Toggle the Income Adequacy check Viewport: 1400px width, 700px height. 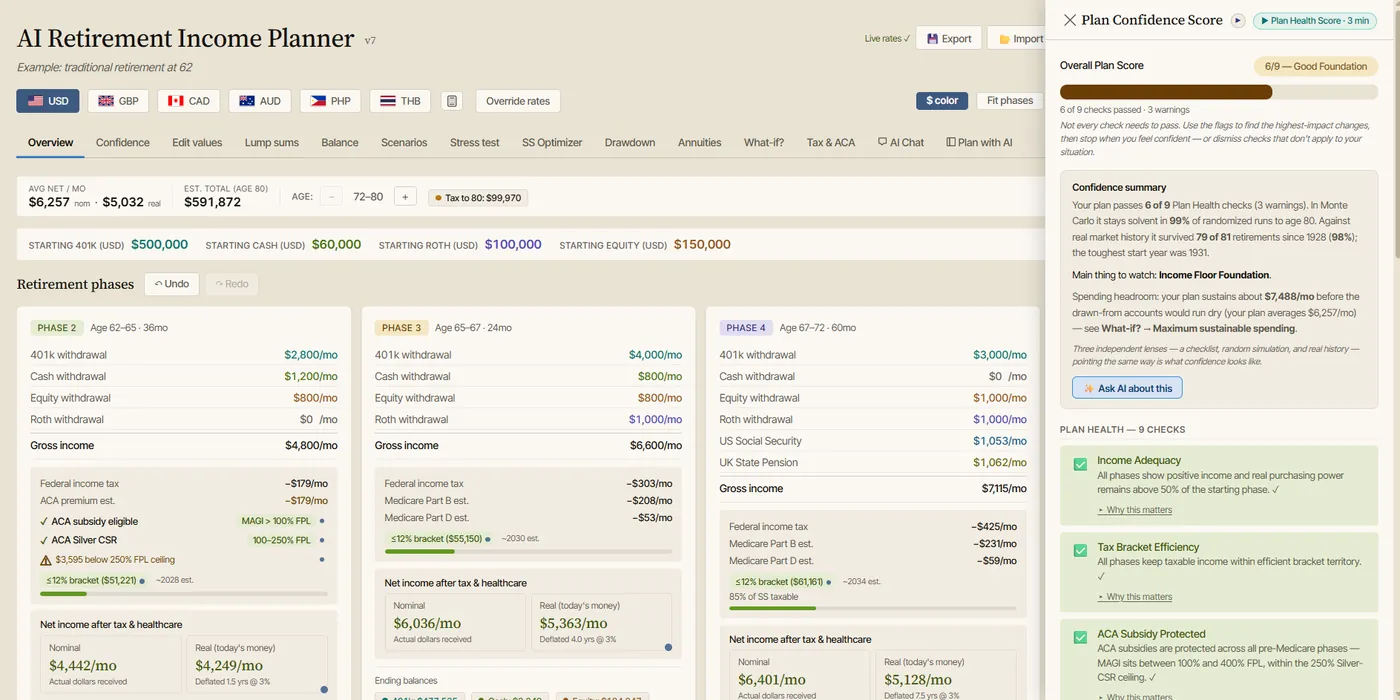1080,464
